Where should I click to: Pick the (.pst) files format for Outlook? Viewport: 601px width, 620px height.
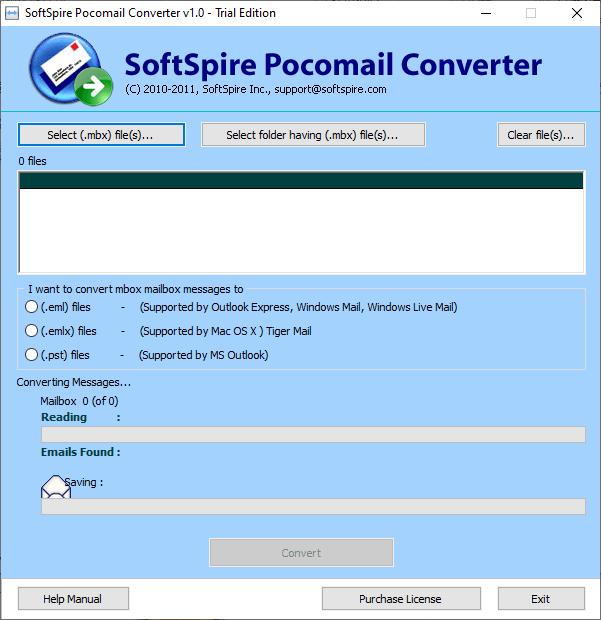(x=32, y=355)
